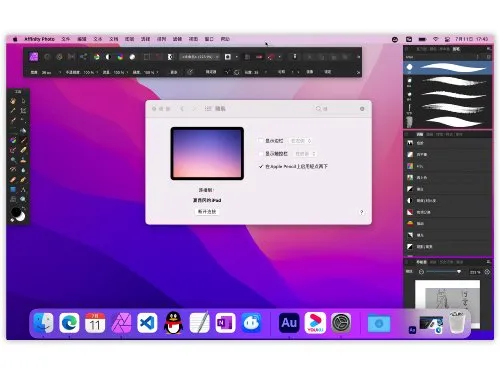Click the yellow-red Vibrance adjustment icon
This screenshot has width=500, height=375.
click(410, 223)
